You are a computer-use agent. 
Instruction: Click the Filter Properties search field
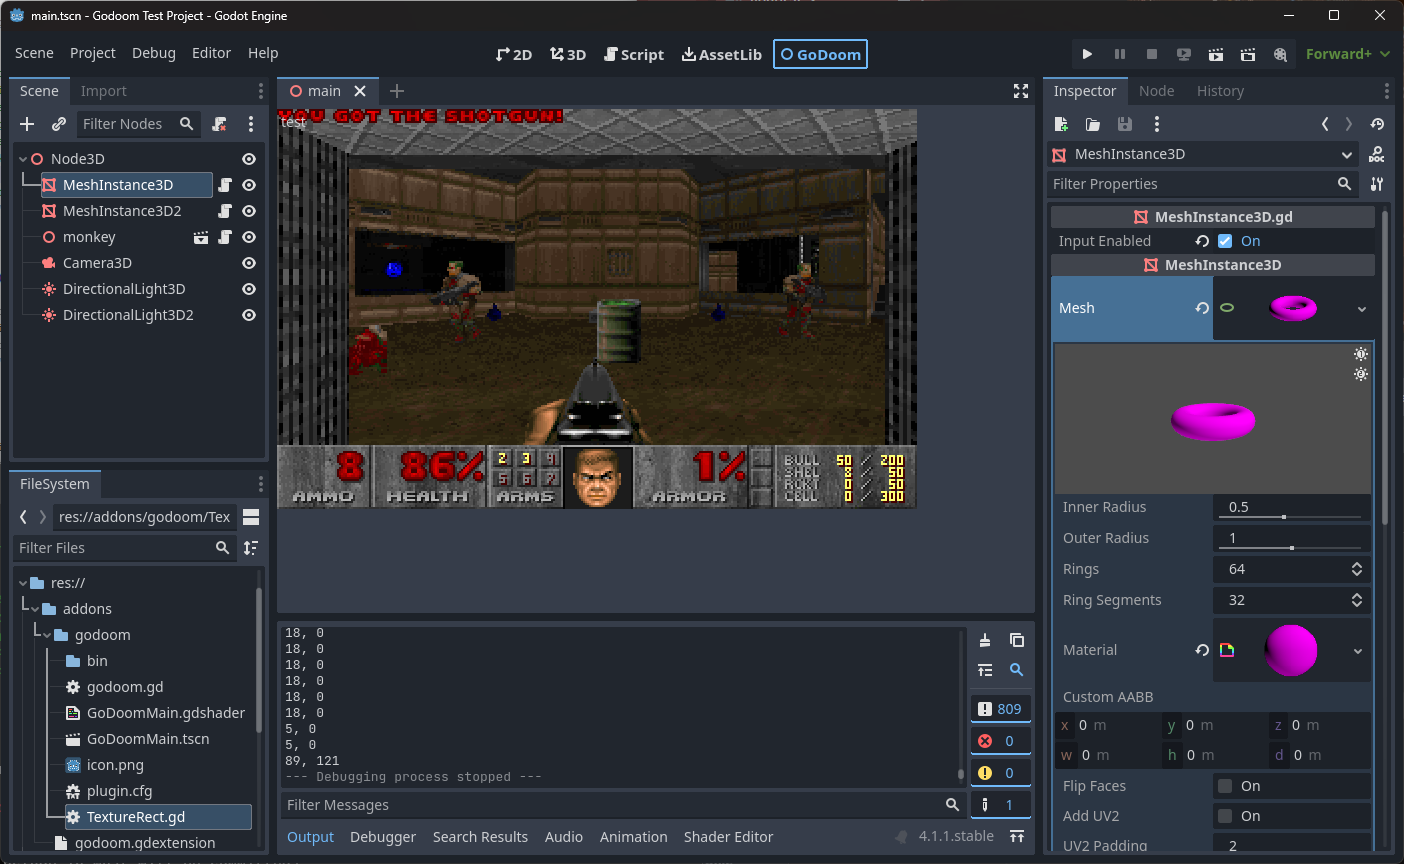tap(1204, 184)
